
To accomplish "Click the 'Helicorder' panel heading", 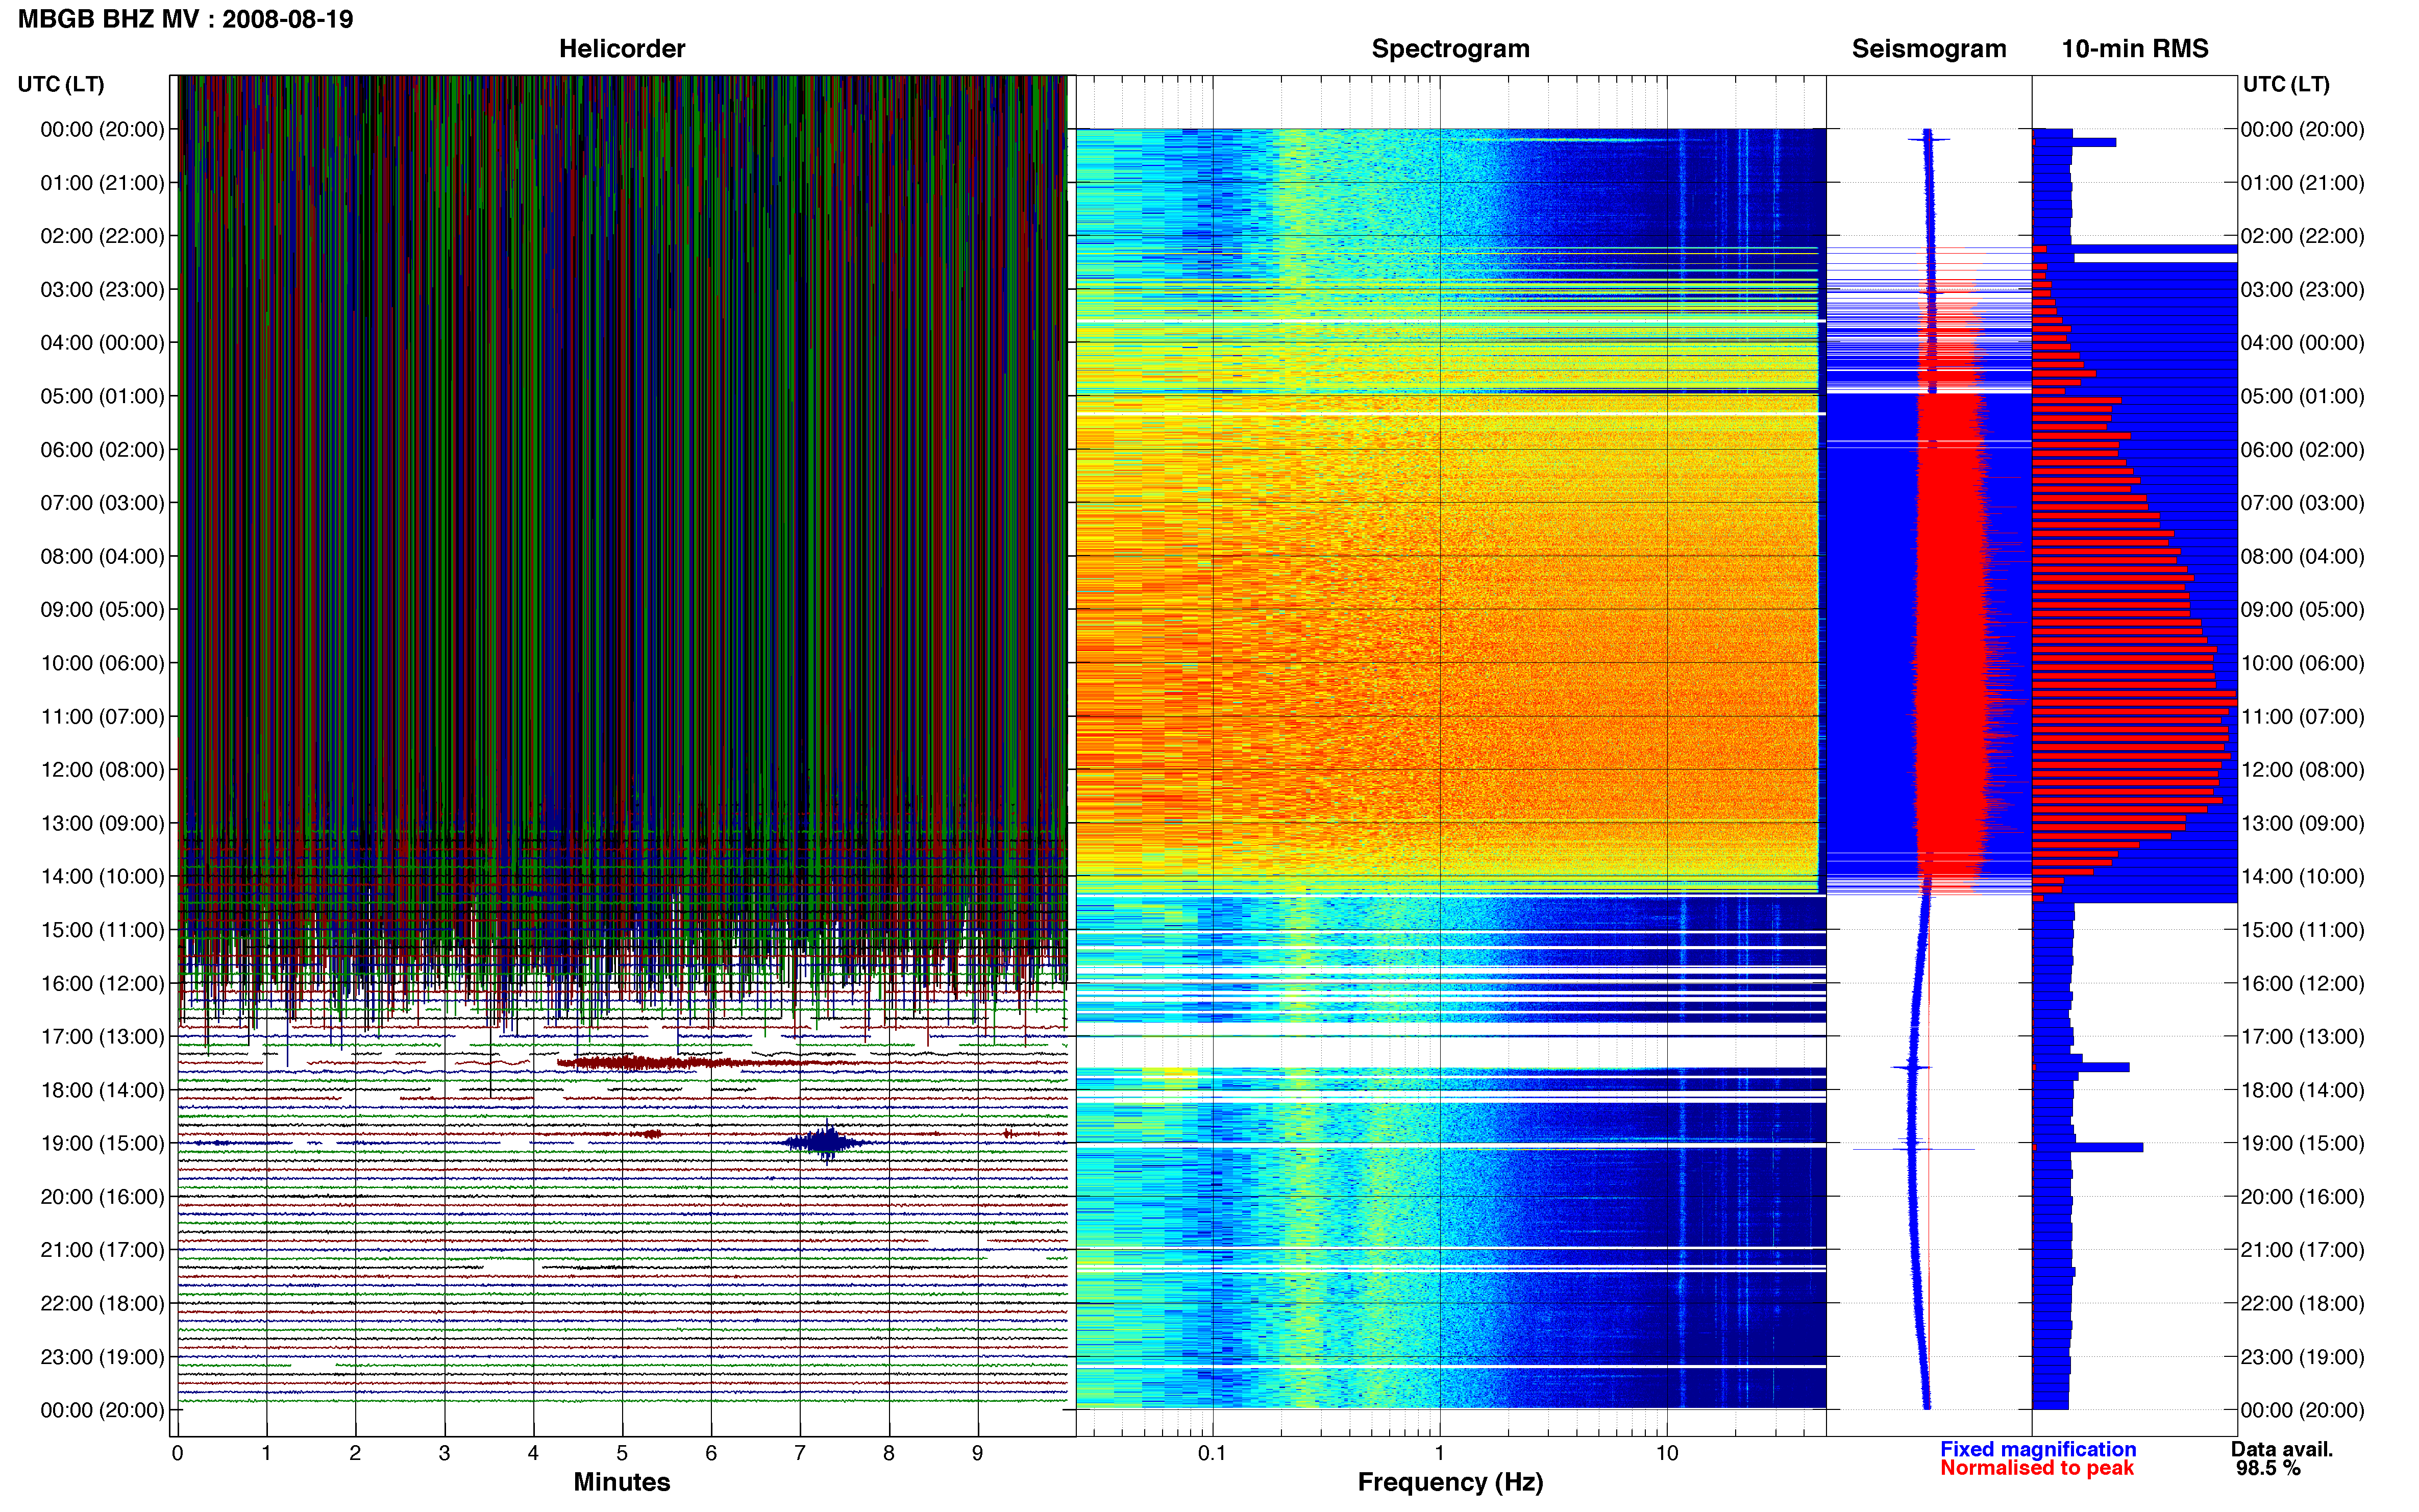I will [621, 49].
